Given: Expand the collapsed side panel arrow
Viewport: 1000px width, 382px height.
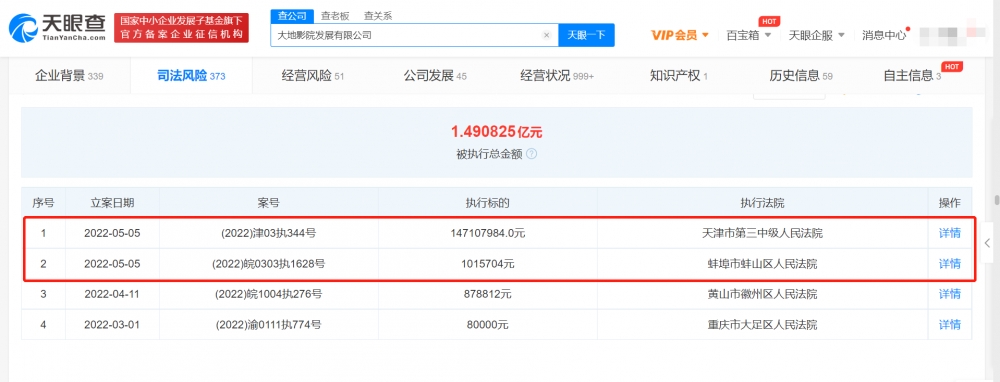Looking at the screenshot, I should pyautogui.click(x=987, y=242).
